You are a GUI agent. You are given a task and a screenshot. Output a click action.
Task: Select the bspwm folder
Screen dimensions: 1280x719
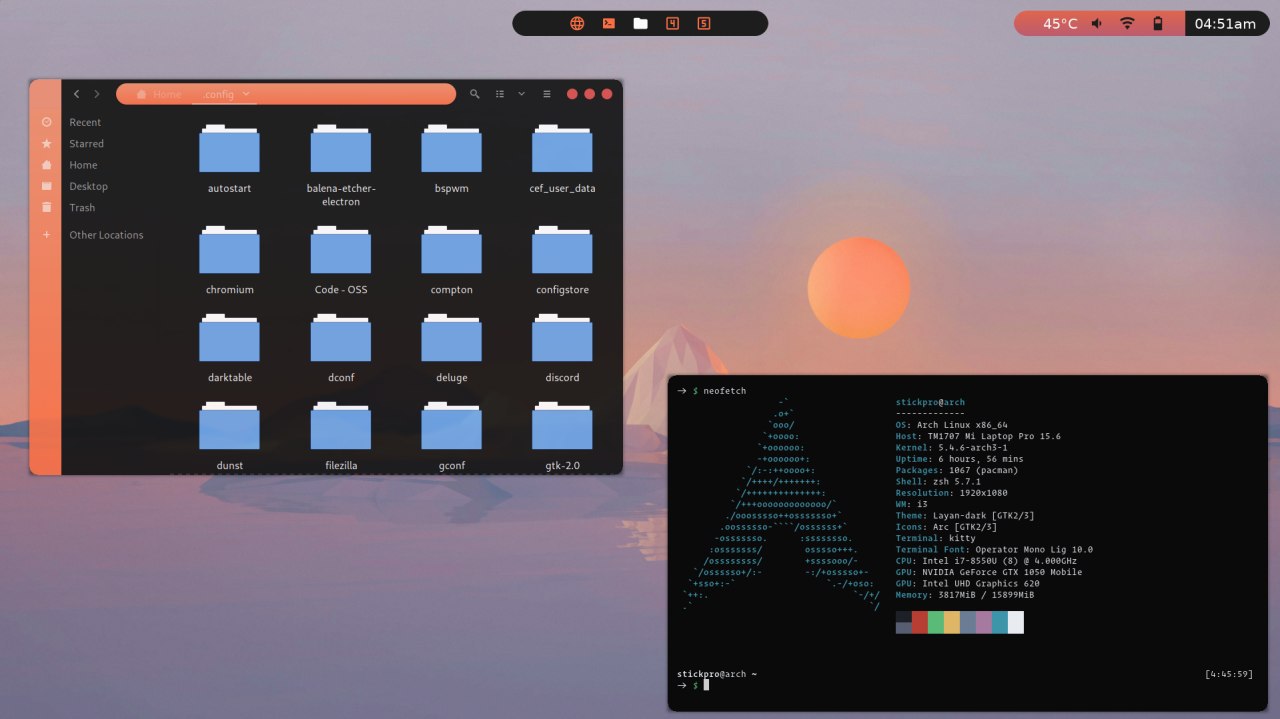pos(452,158)
